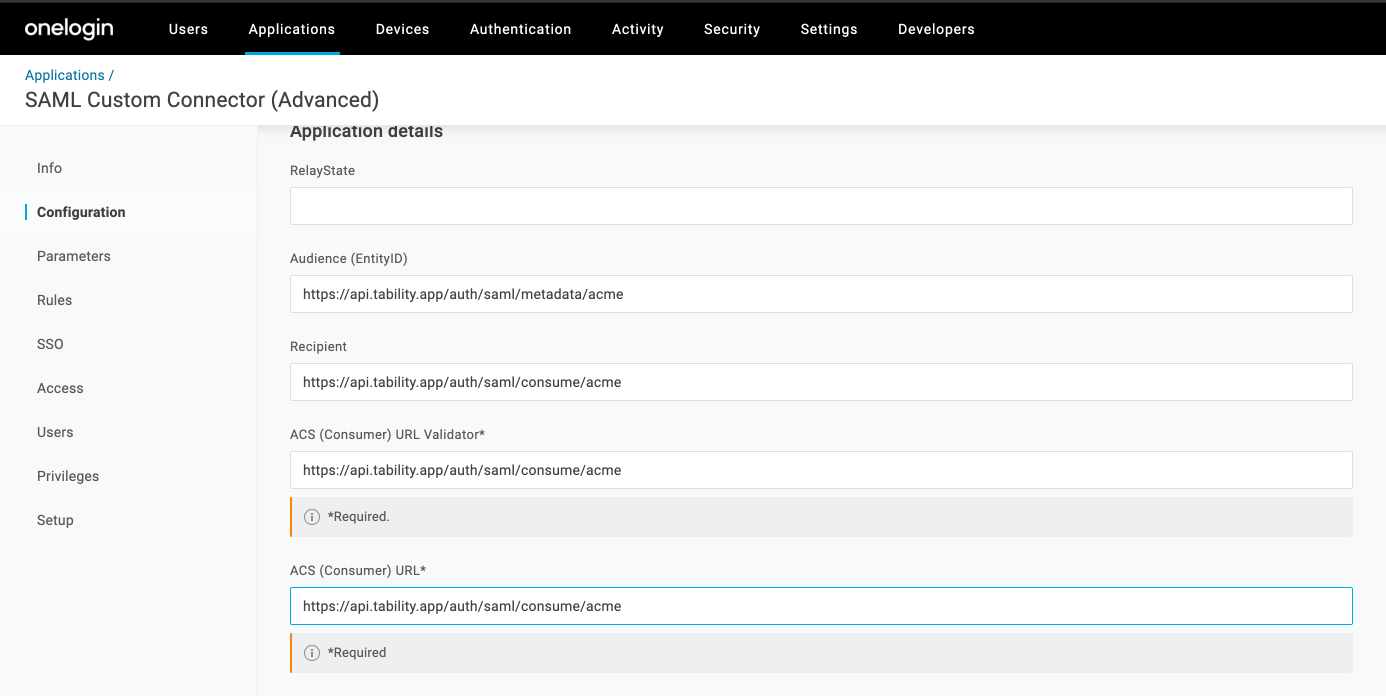
Task: Open the Privileges sidebar tab
Action: pyautogui.click(x=68, y=476)
